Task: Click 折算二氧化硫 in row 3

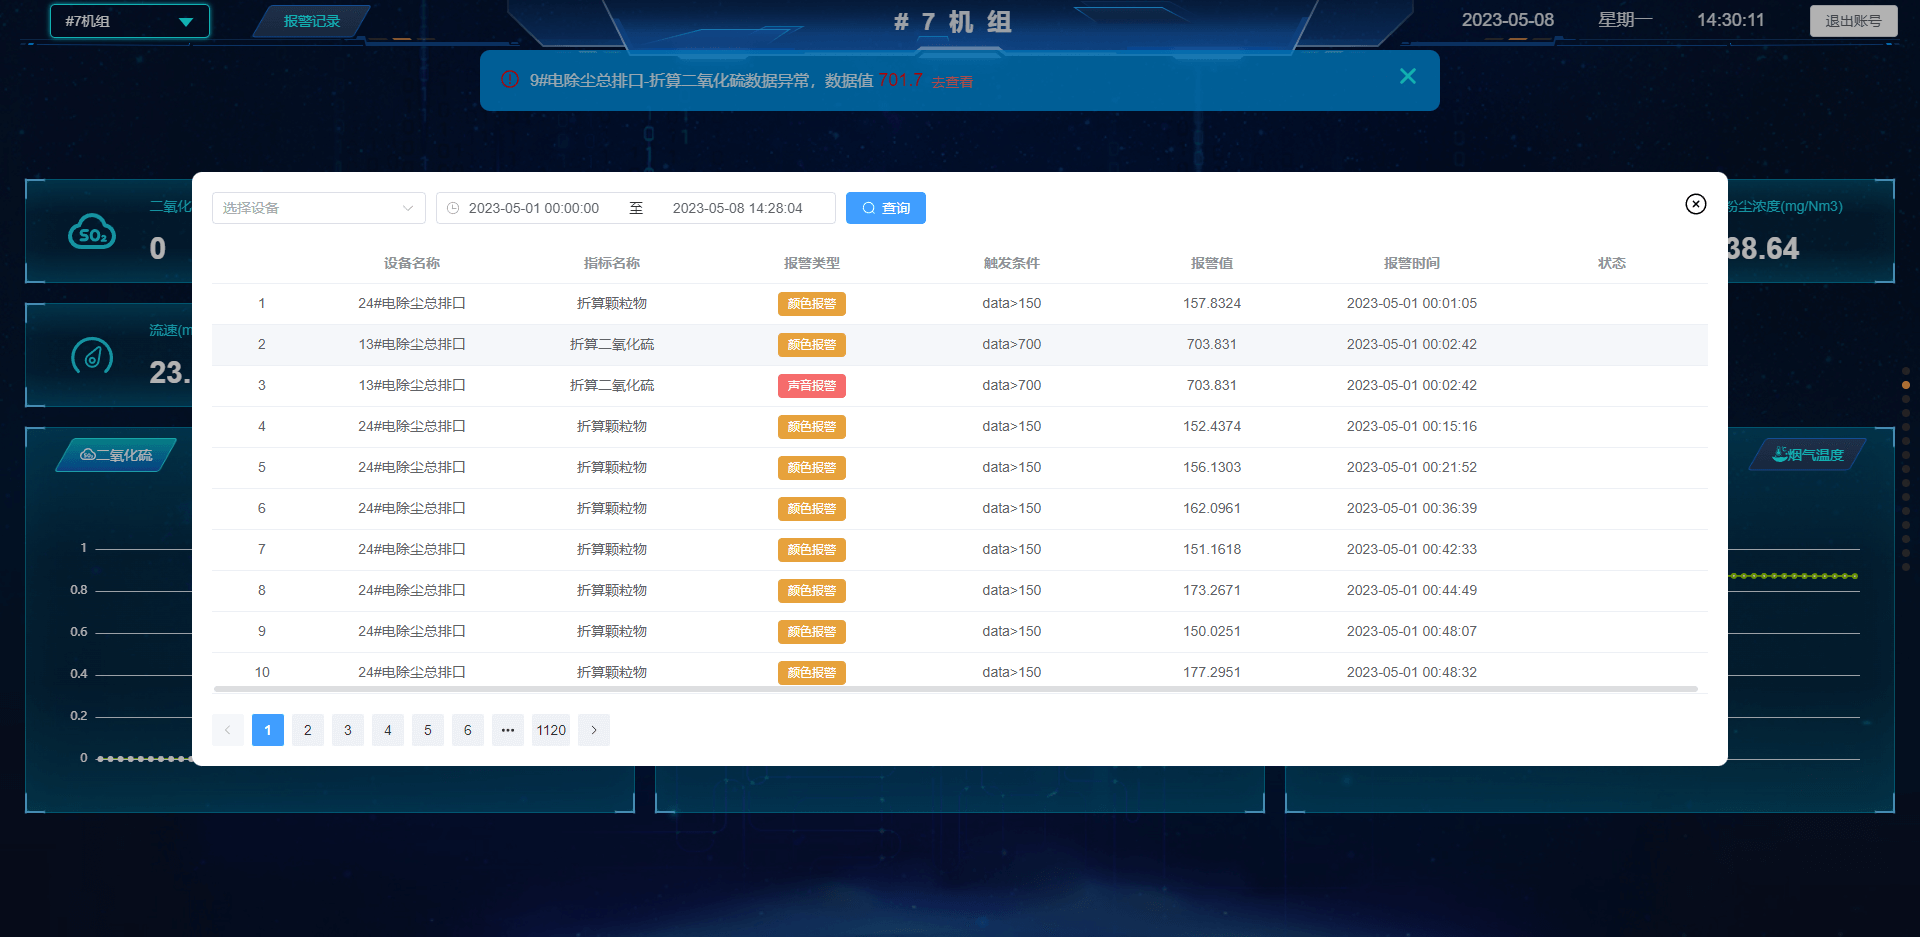Action: coord(612,385)
